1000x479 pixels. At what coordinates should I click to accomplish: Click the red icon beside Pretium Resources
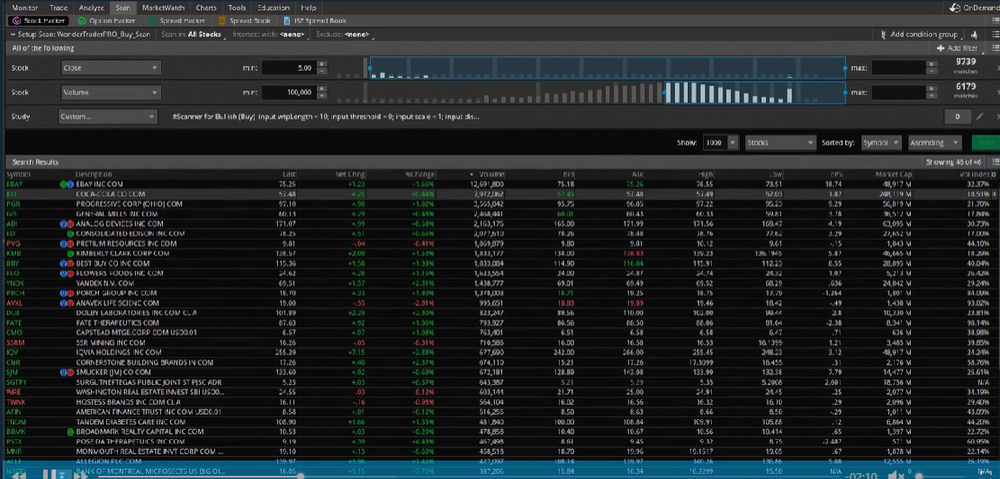70,244
